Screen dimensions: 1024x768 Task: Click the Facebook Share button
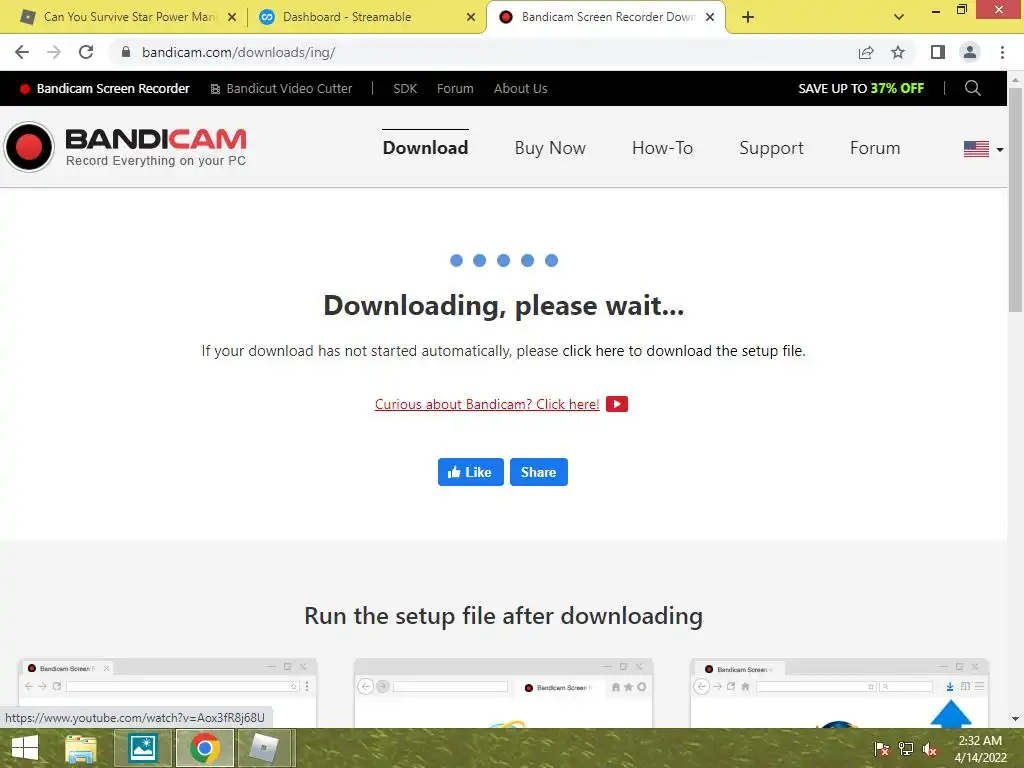pos(539,472)
